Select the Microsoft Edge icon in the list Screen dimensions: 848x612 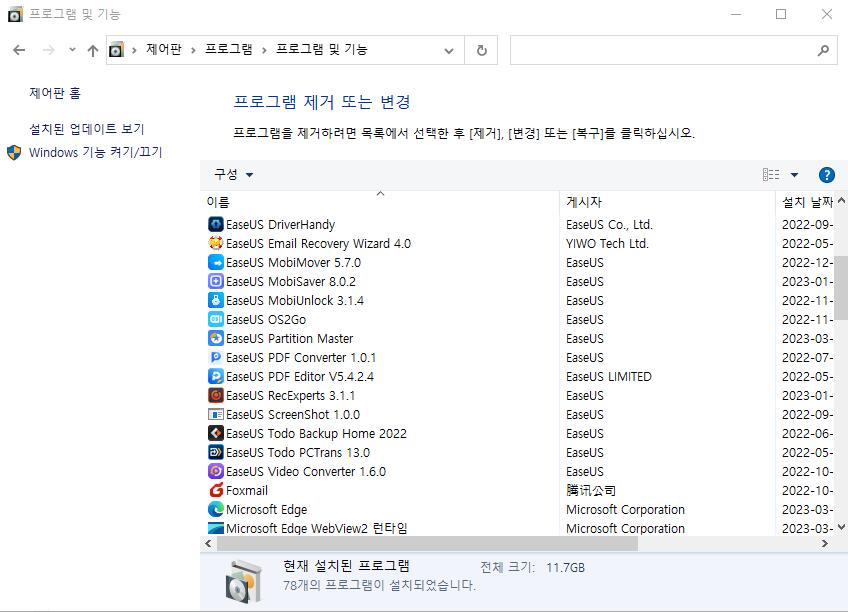tap(215, 509)
